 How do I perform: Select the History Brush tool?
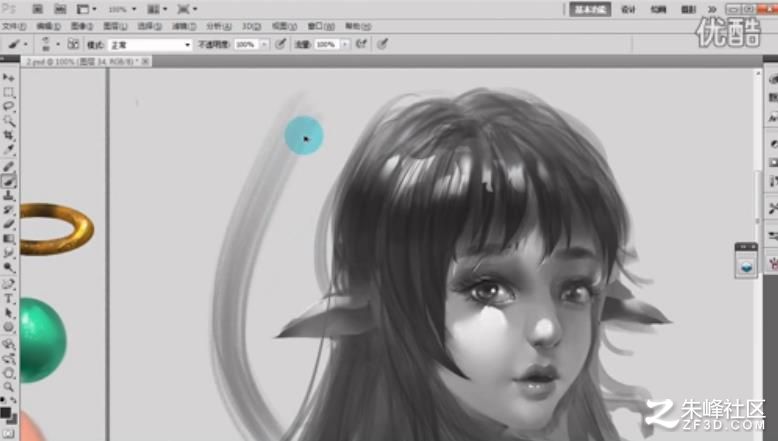pos(8,210)
